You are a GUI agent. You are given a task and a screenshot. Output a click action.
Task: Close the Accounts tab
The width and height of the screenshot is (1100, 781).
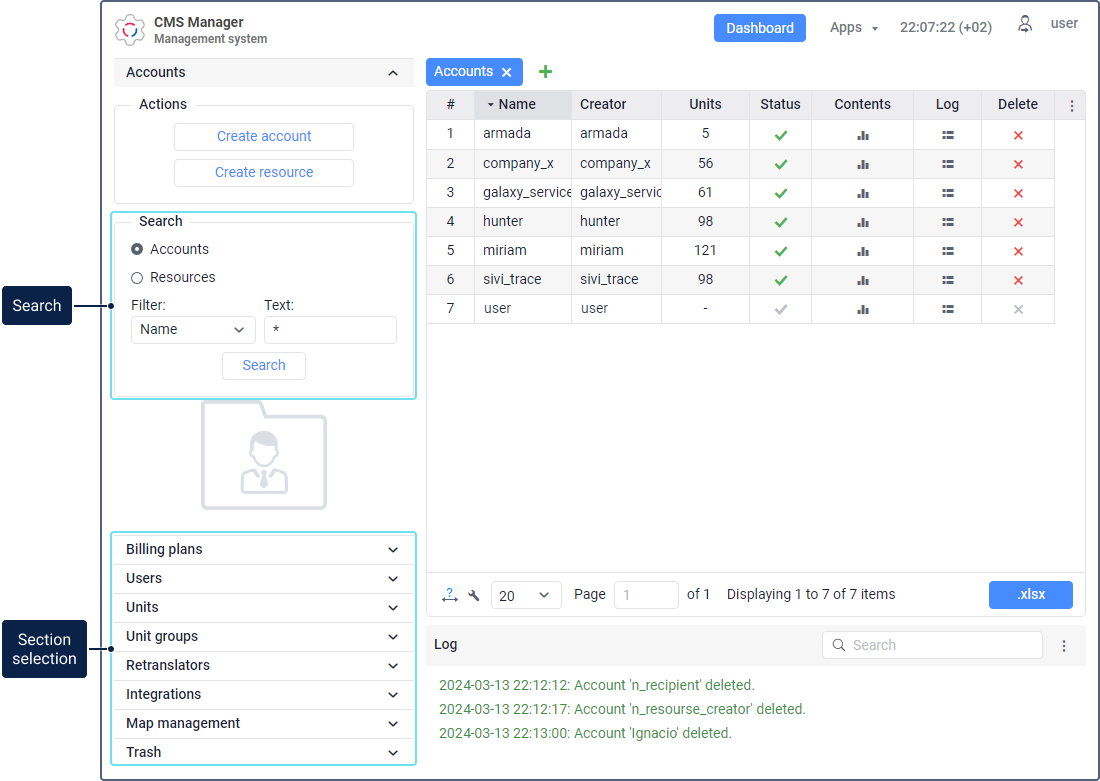(x=507, y=72)
